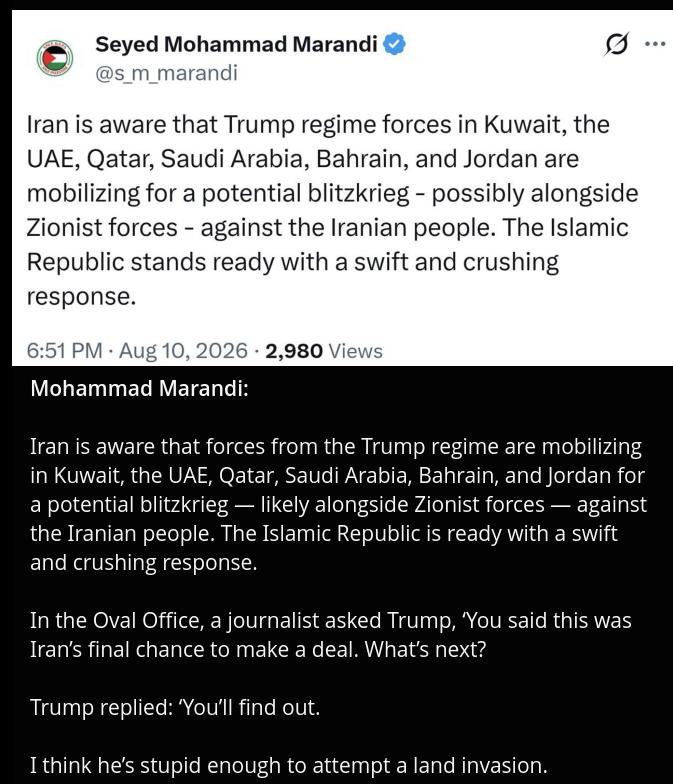
Task: Click the line "What's next?" in the caption
Action: 425,650
